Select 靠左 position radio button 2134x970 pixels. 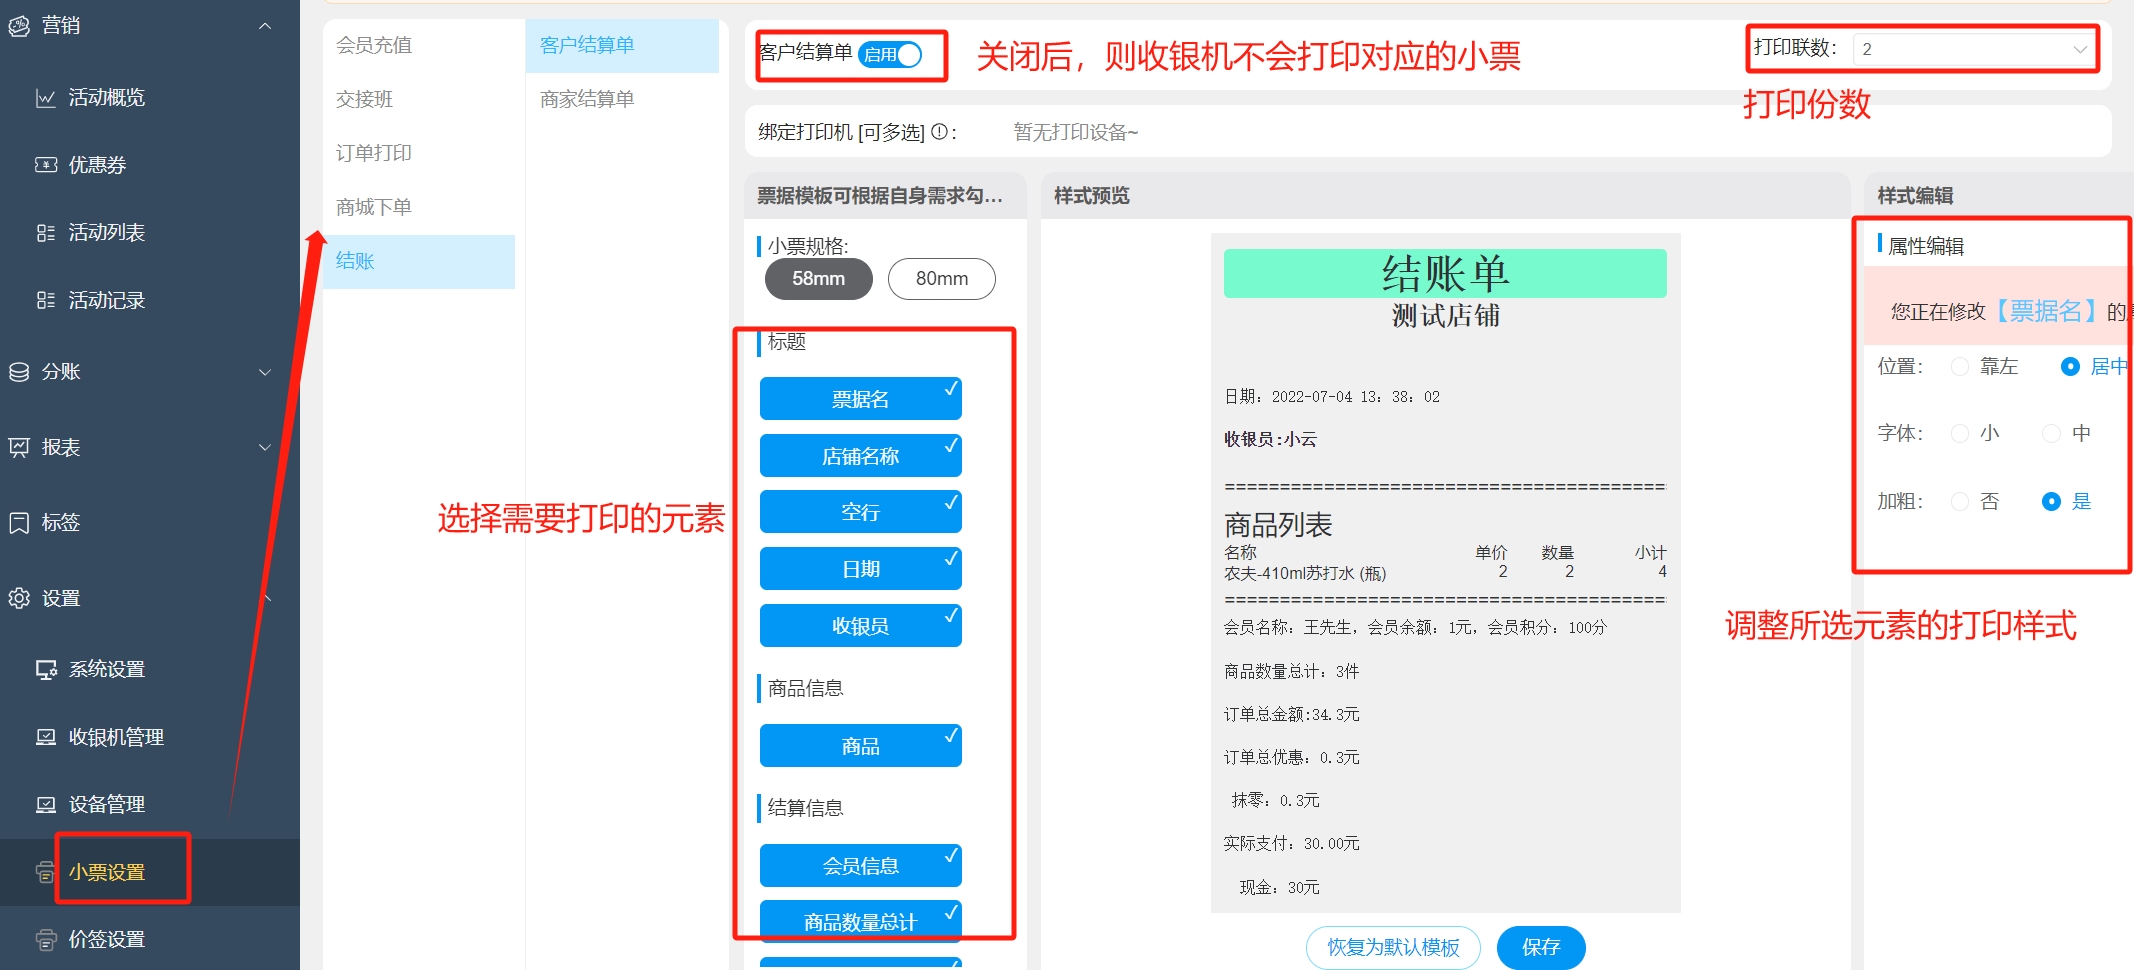[1960, 367]
